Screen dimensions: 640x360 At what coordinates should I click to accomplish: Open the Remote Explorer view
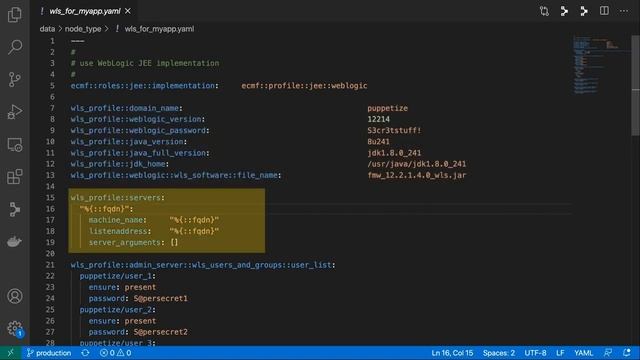(15, 144)
